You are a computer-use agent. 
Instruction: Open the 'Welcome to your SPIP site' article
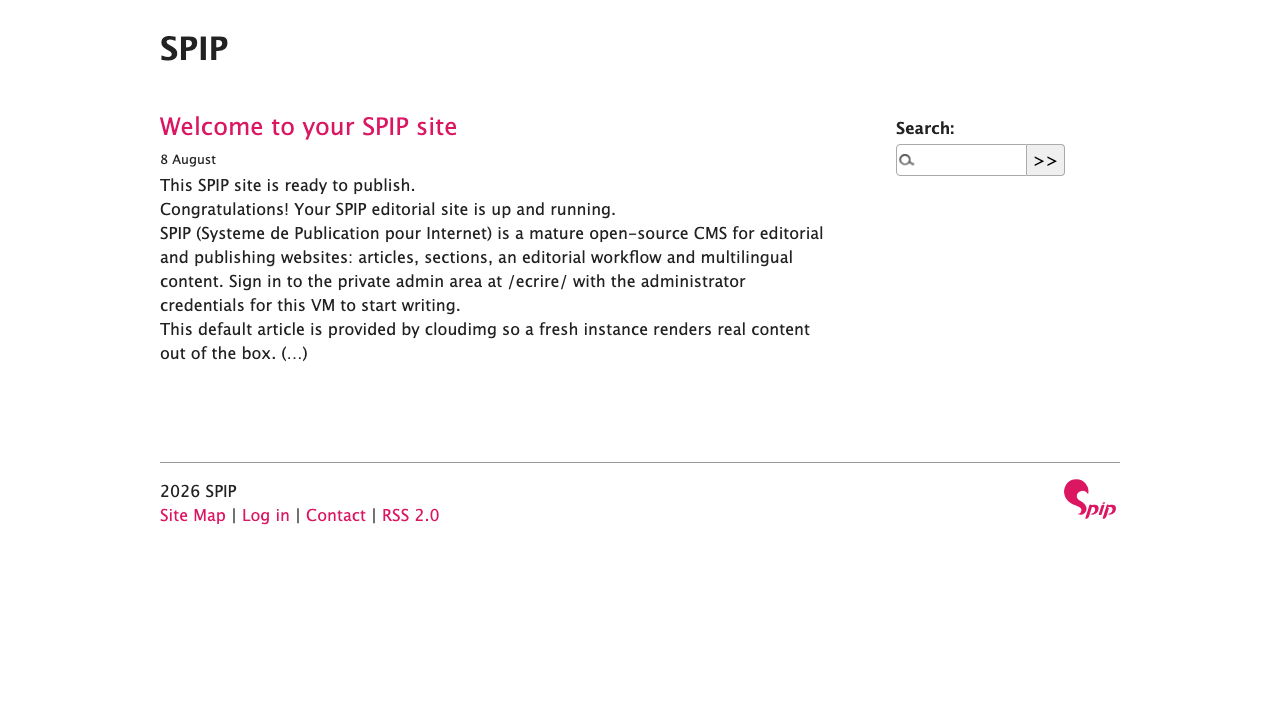pos(308,127)
